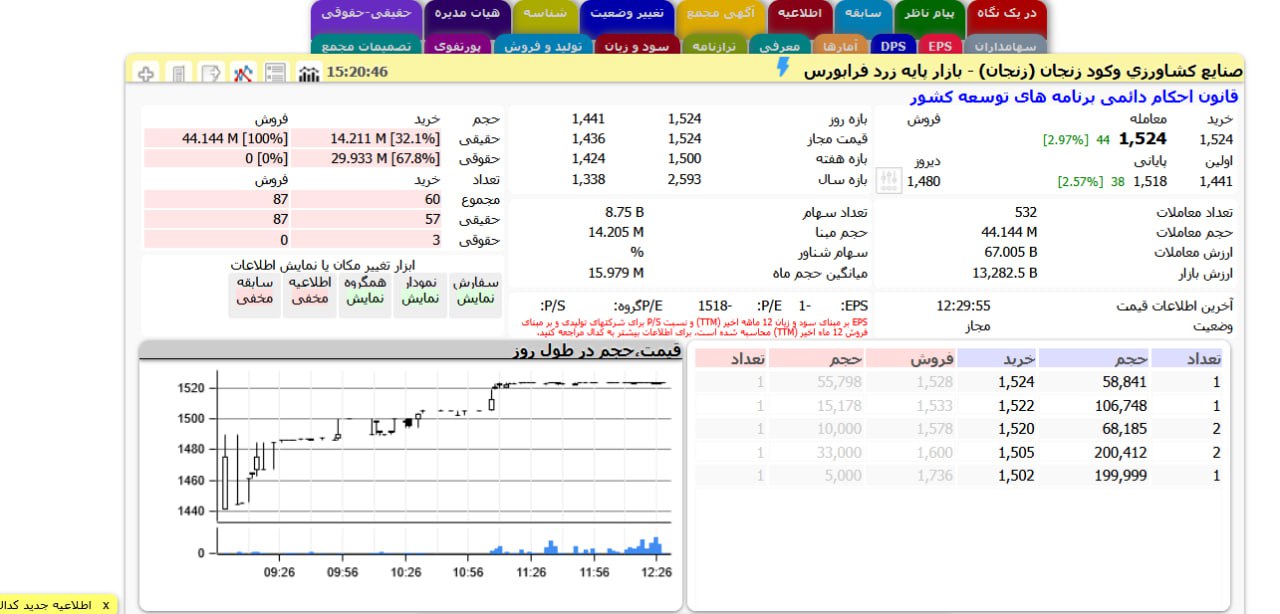Open the EPS menu item
This screenshot has width=1280, height=614.
(x=938, y=45)
